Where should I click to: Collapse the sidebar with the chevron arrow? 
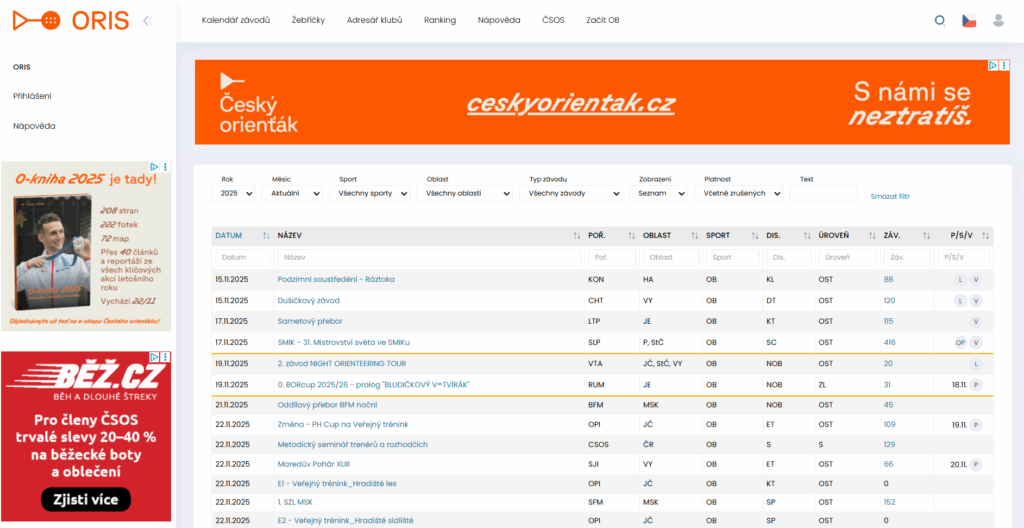pos(147,20)
